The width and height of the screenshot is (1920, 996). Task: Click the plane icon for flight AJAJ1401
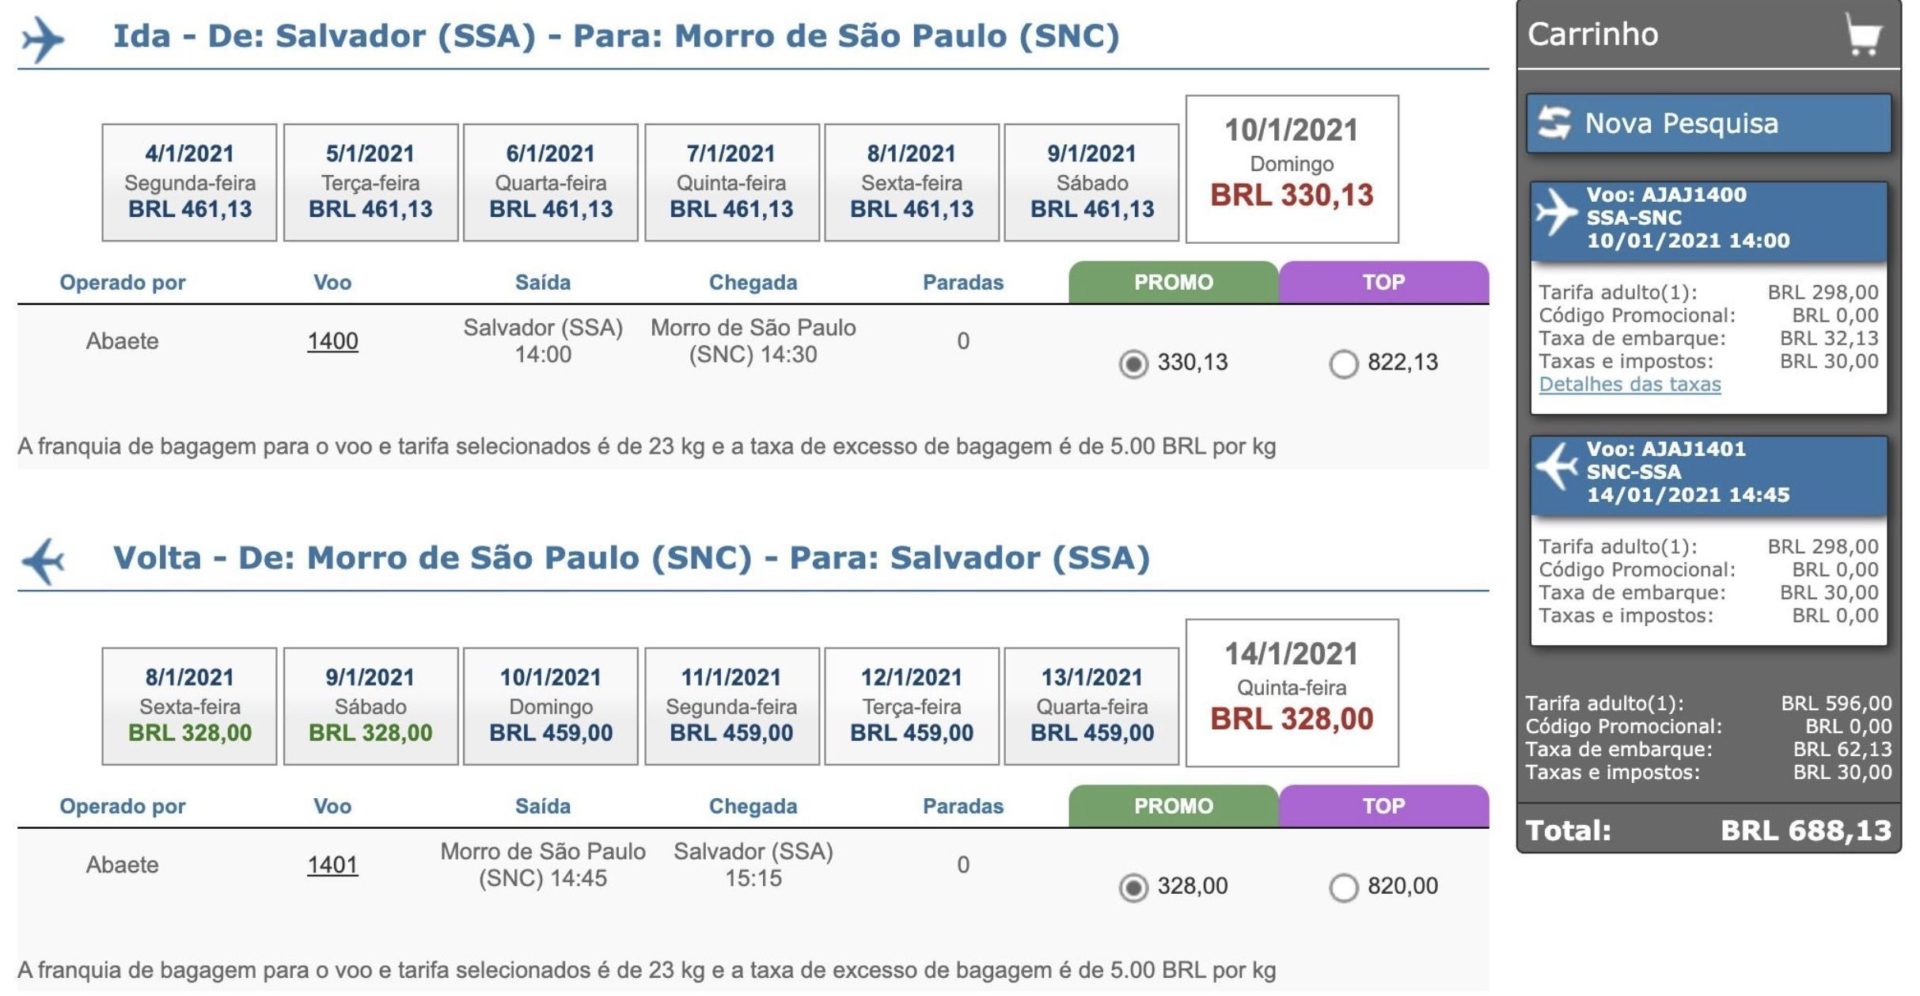(1556, 467)
